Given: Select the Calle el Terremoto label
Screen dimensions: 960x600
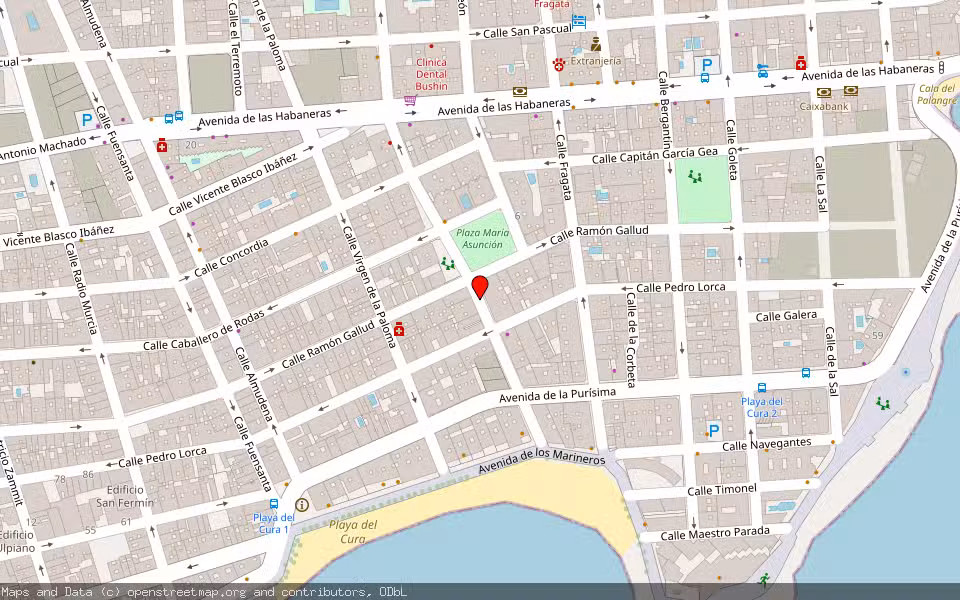Looking at the screenshot, I should click(x=235, y=48).
